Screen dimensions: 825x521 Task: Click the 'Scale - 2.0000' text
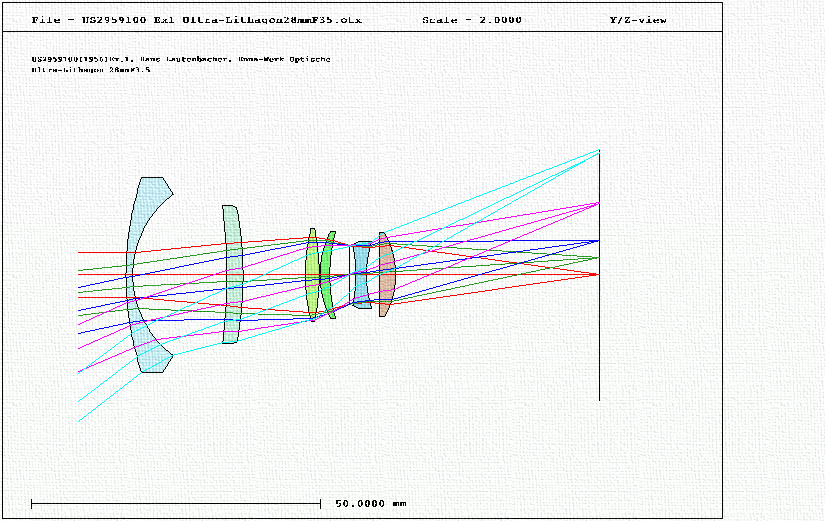point(472,20)
